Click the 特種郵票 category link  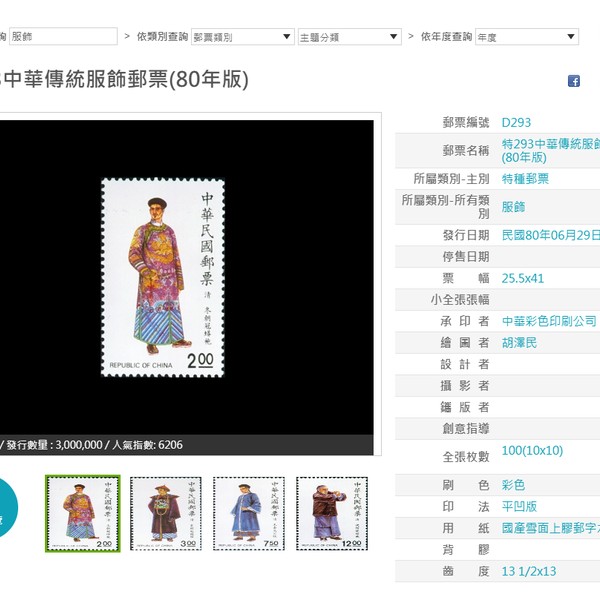coord(525,179)
